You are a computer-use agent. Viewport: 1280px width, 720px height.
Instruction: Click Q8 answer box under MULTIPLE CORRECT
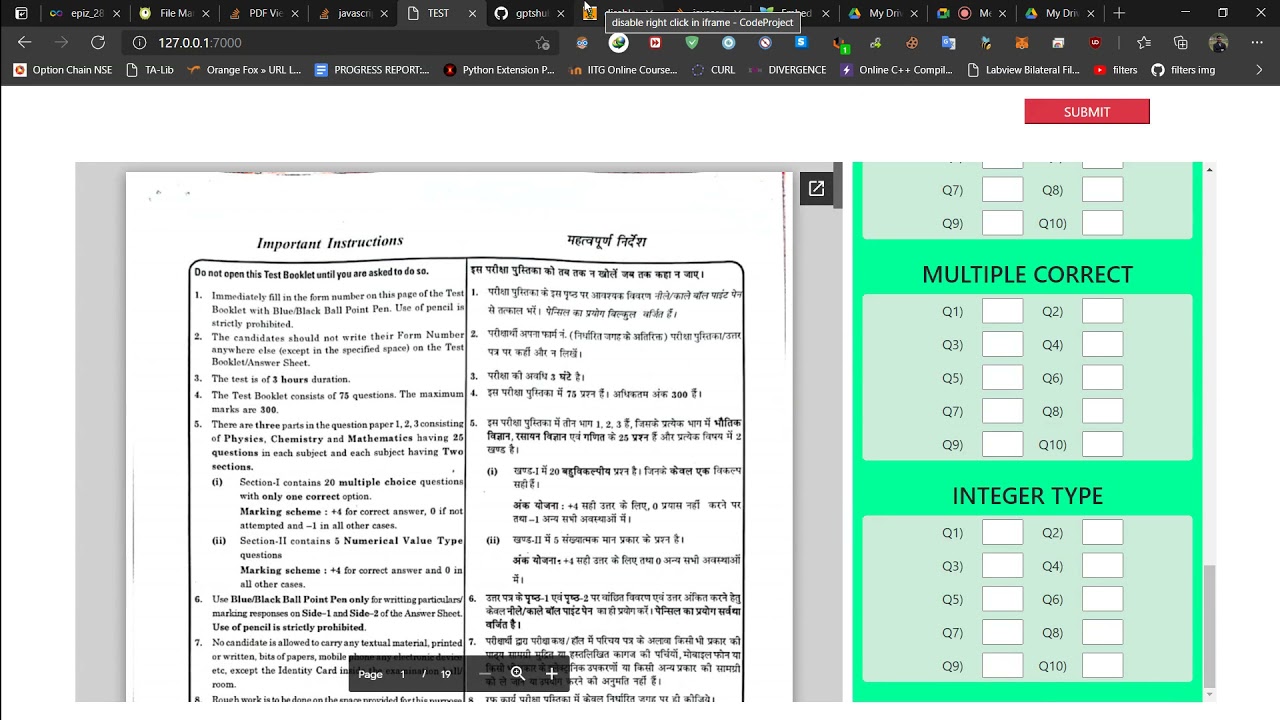pyautogui.click(x=1102, y=411)
